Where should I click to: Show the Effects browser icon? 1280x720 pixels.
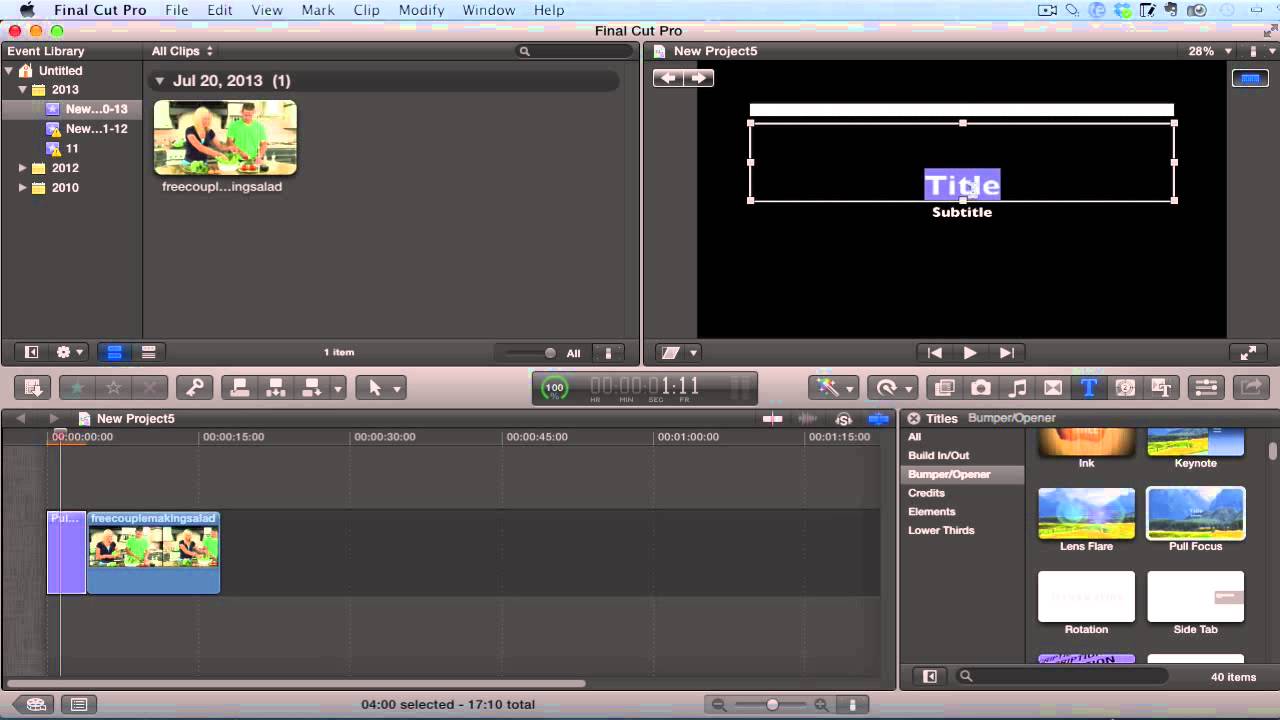coord(944,388)
